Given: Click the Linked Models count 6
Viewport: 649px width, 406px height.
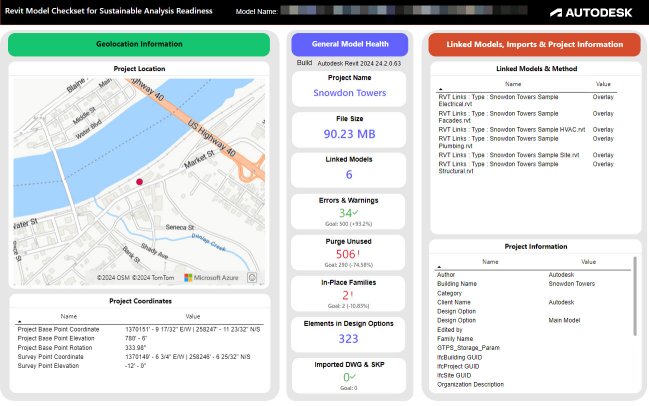Looking at the screenshot, I should (x=349, y=174).
